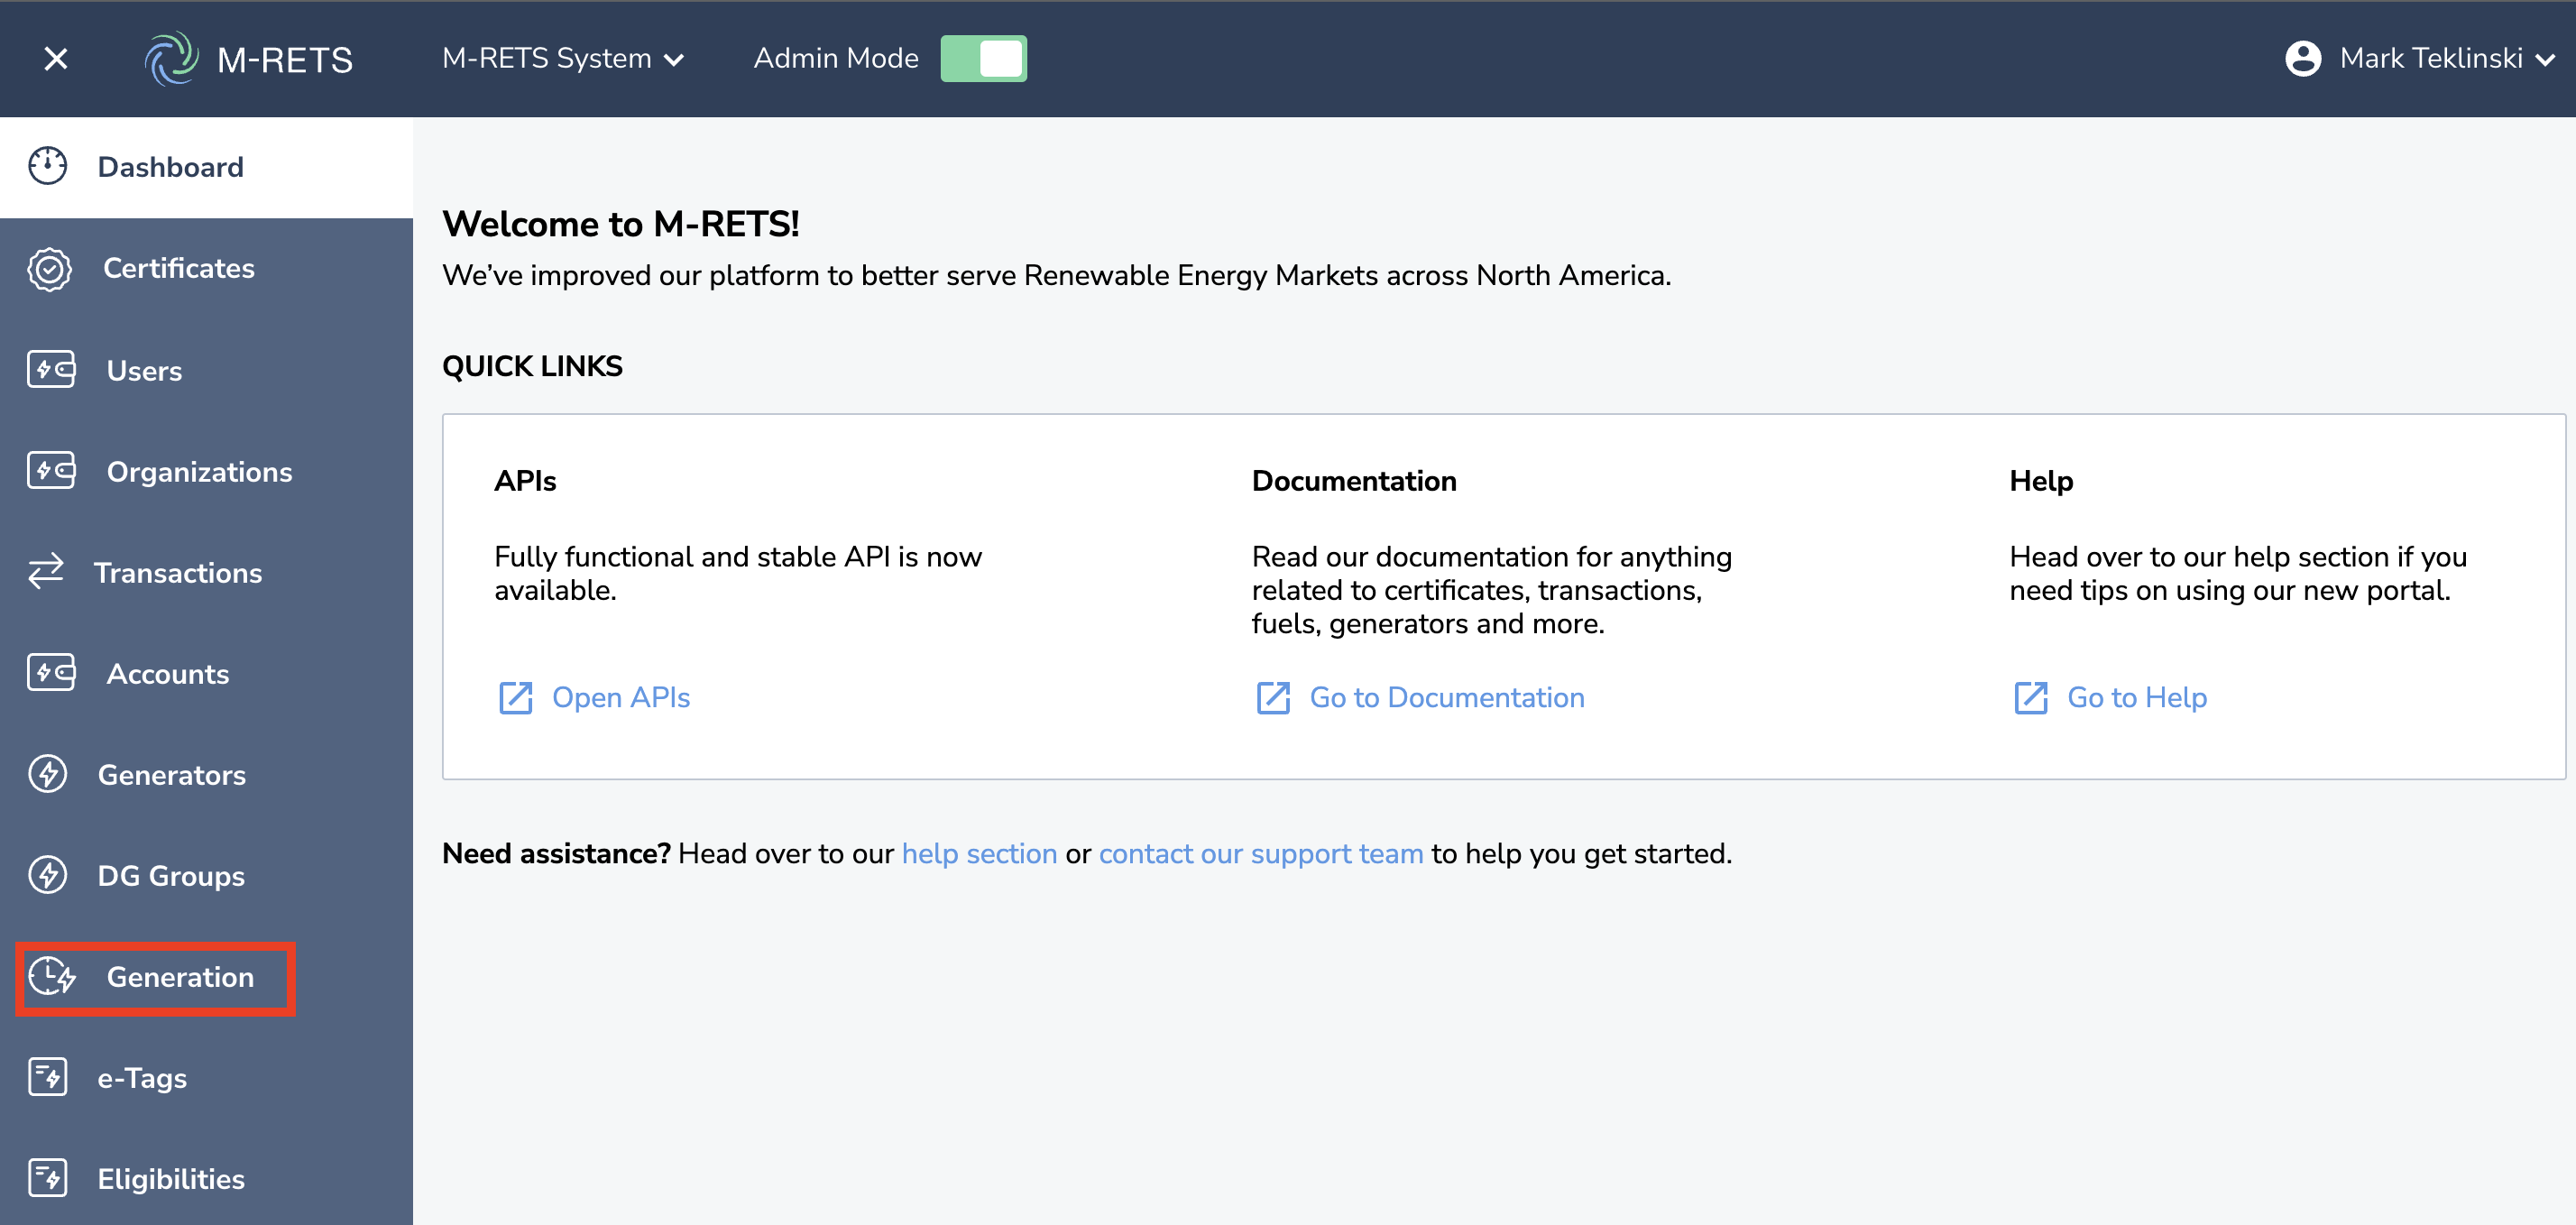This screenshot has height=1225, width=2576.
Task: Toggle the Admin Mode switch
Action: [983, 58]
